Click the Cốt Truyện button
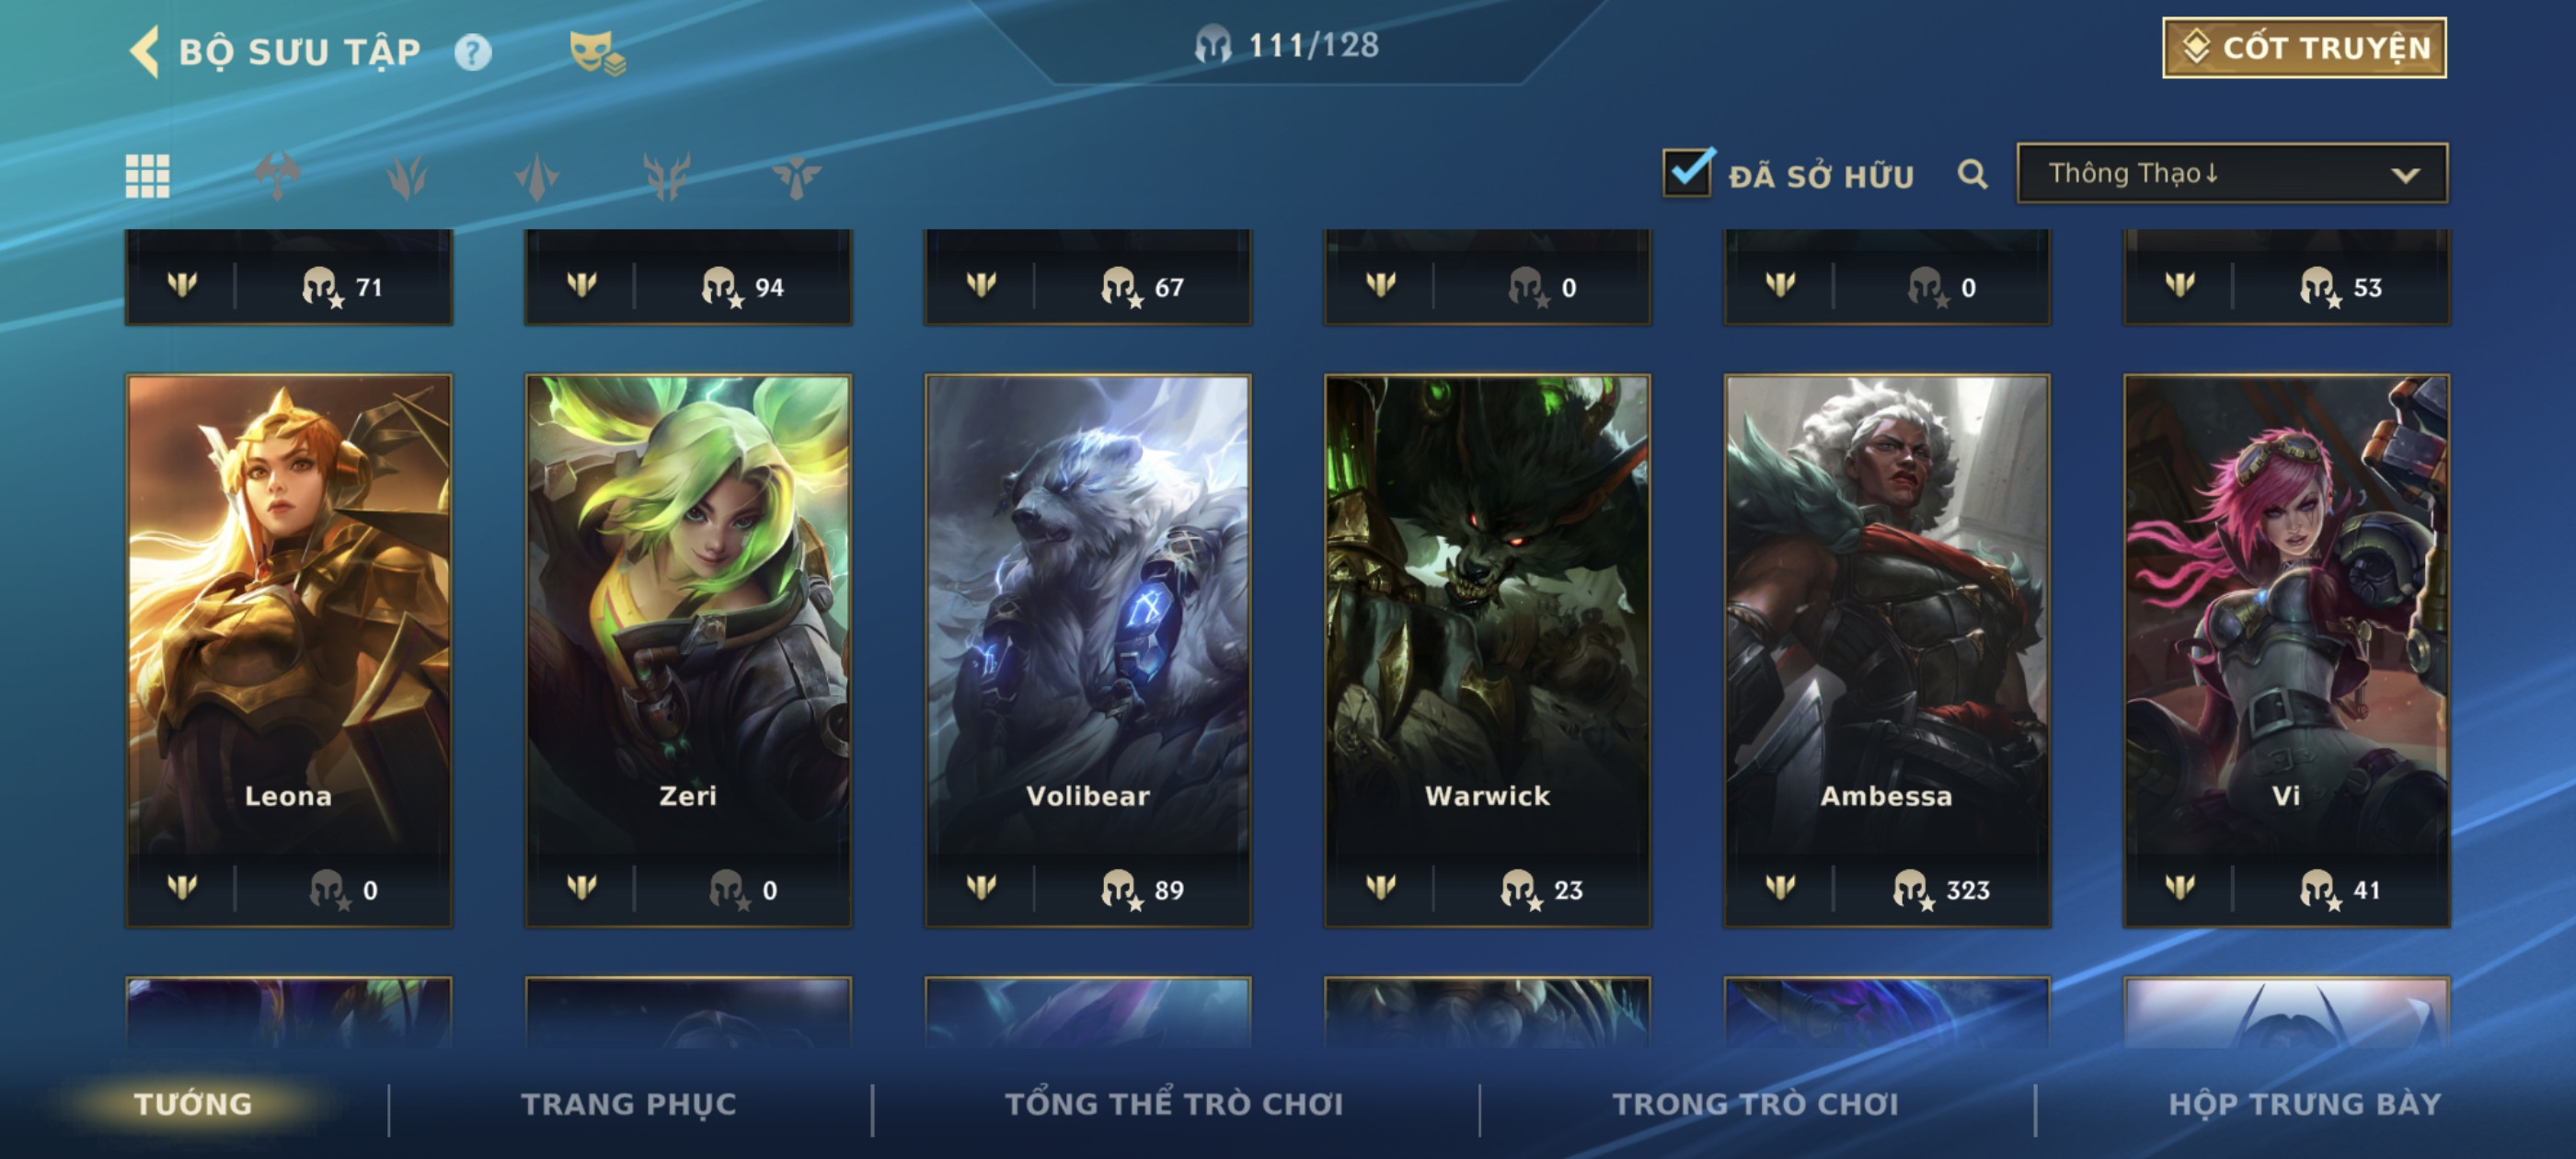The width and height of the screenshot is (2576, 1159). (x=2303, y=47)
